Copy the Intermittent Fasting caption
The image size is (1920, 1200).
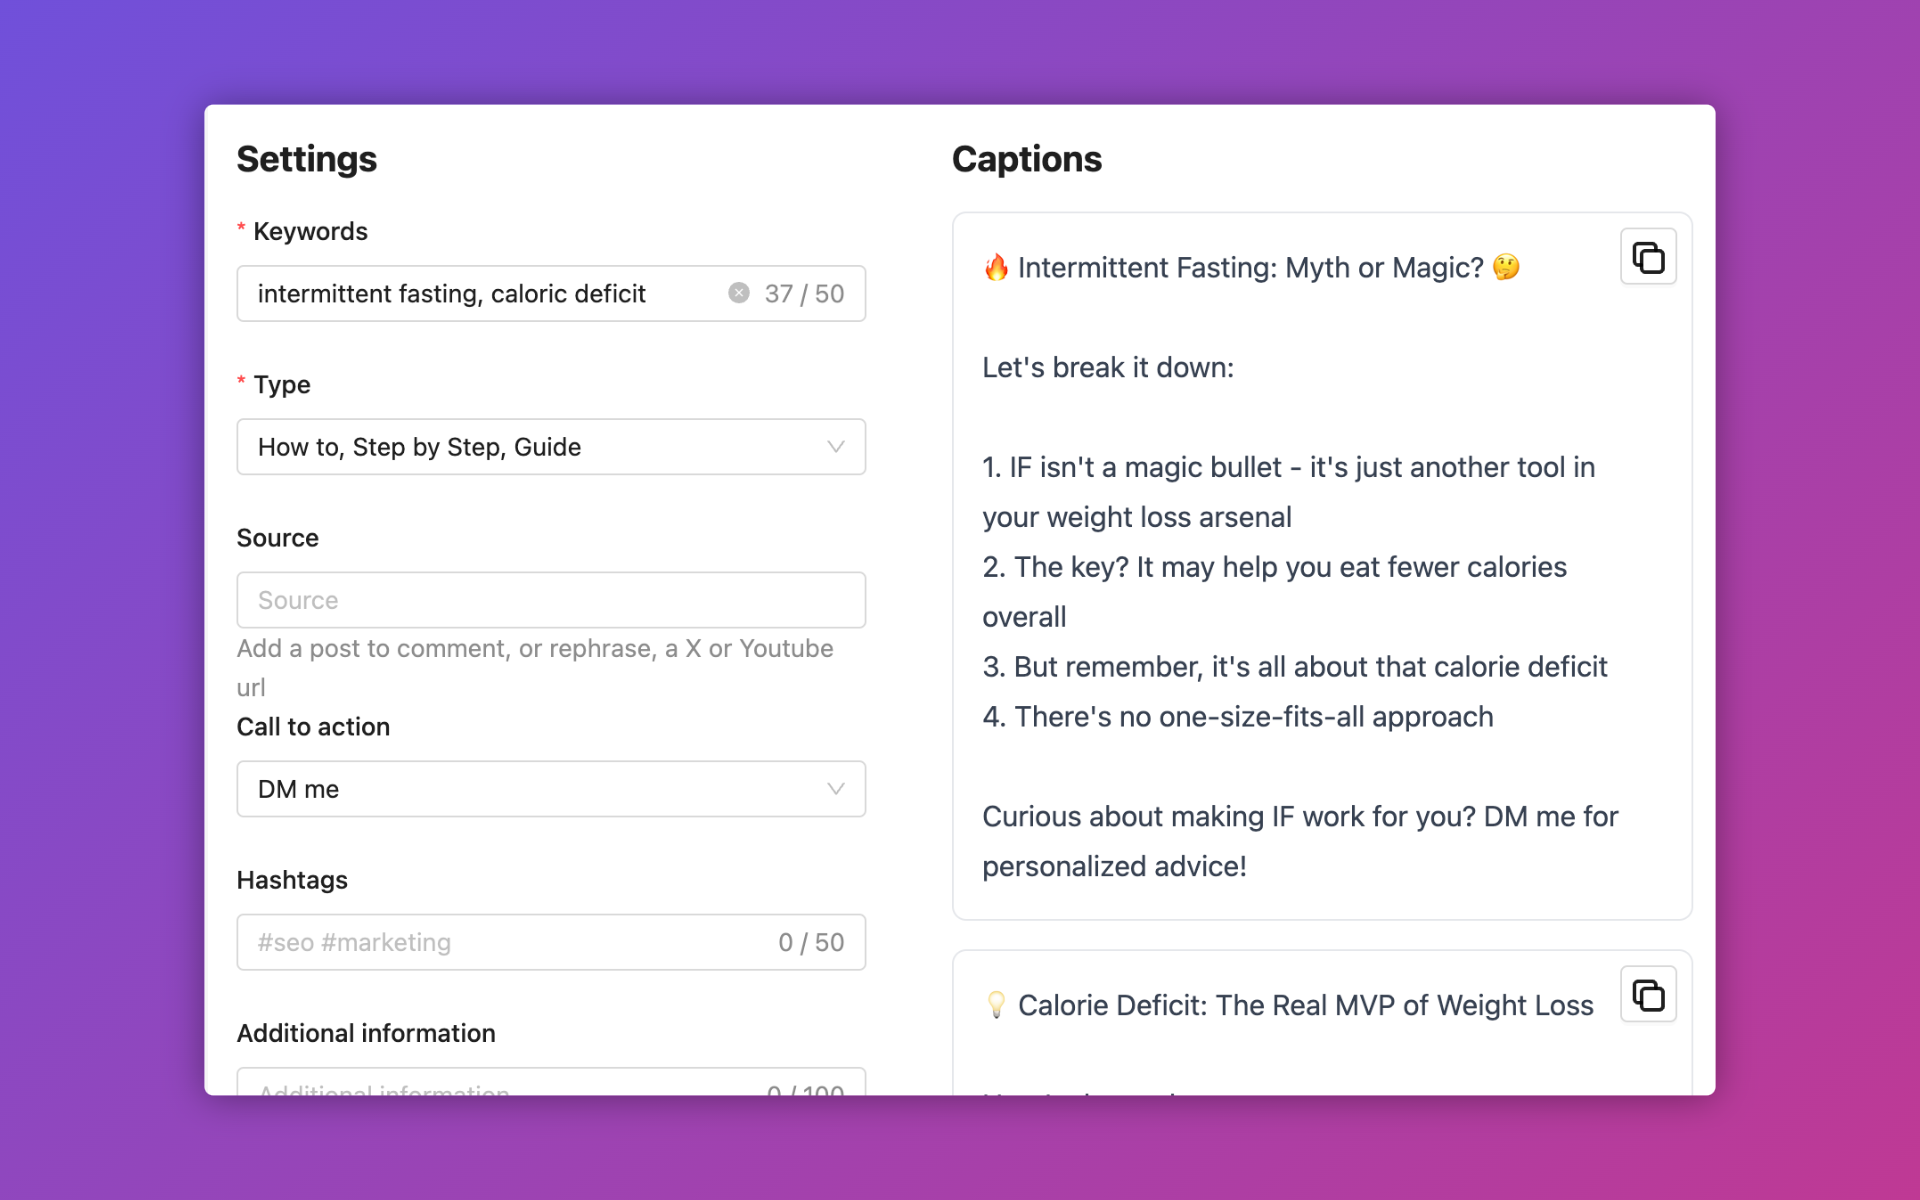[1647, 257]
